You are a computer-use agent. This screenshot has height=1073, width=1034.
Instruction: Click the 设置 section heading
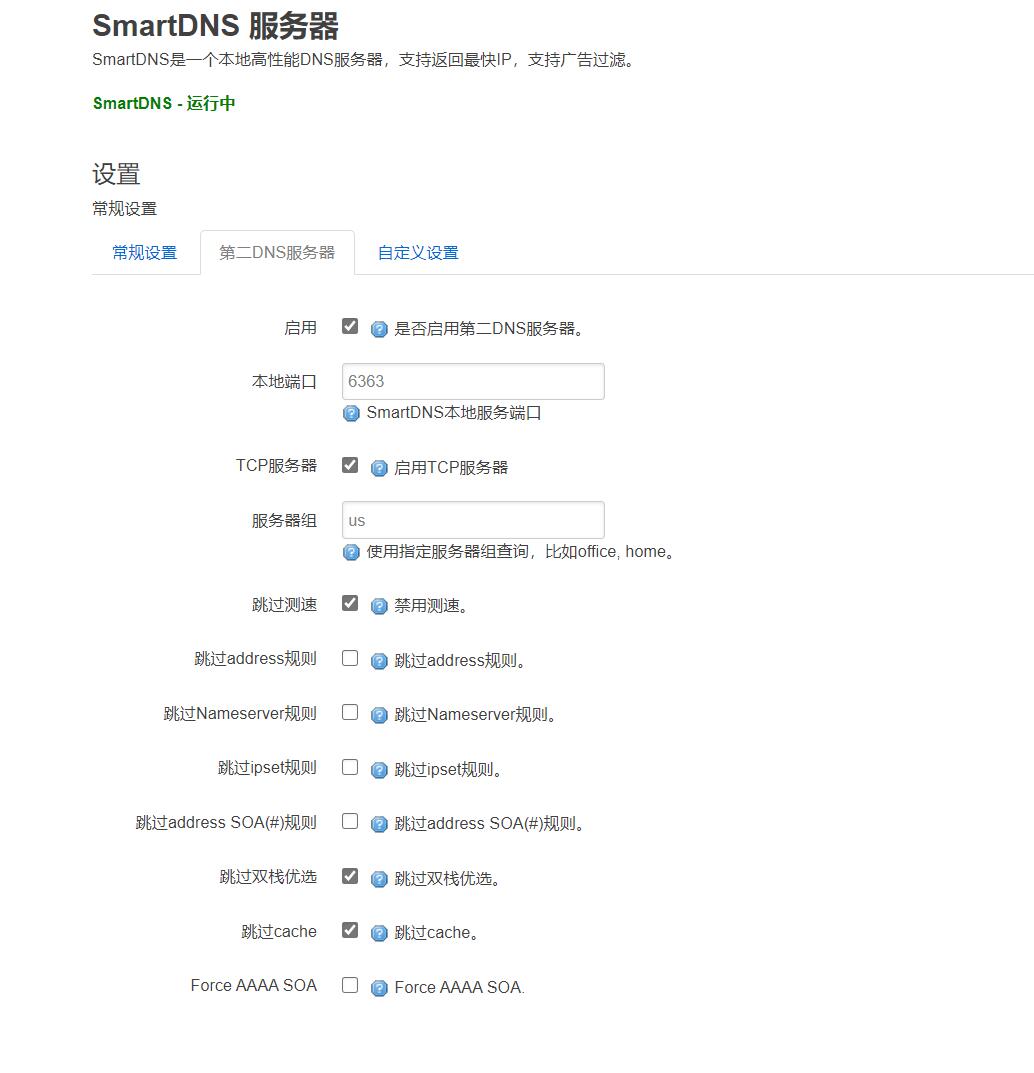[116, 174]
